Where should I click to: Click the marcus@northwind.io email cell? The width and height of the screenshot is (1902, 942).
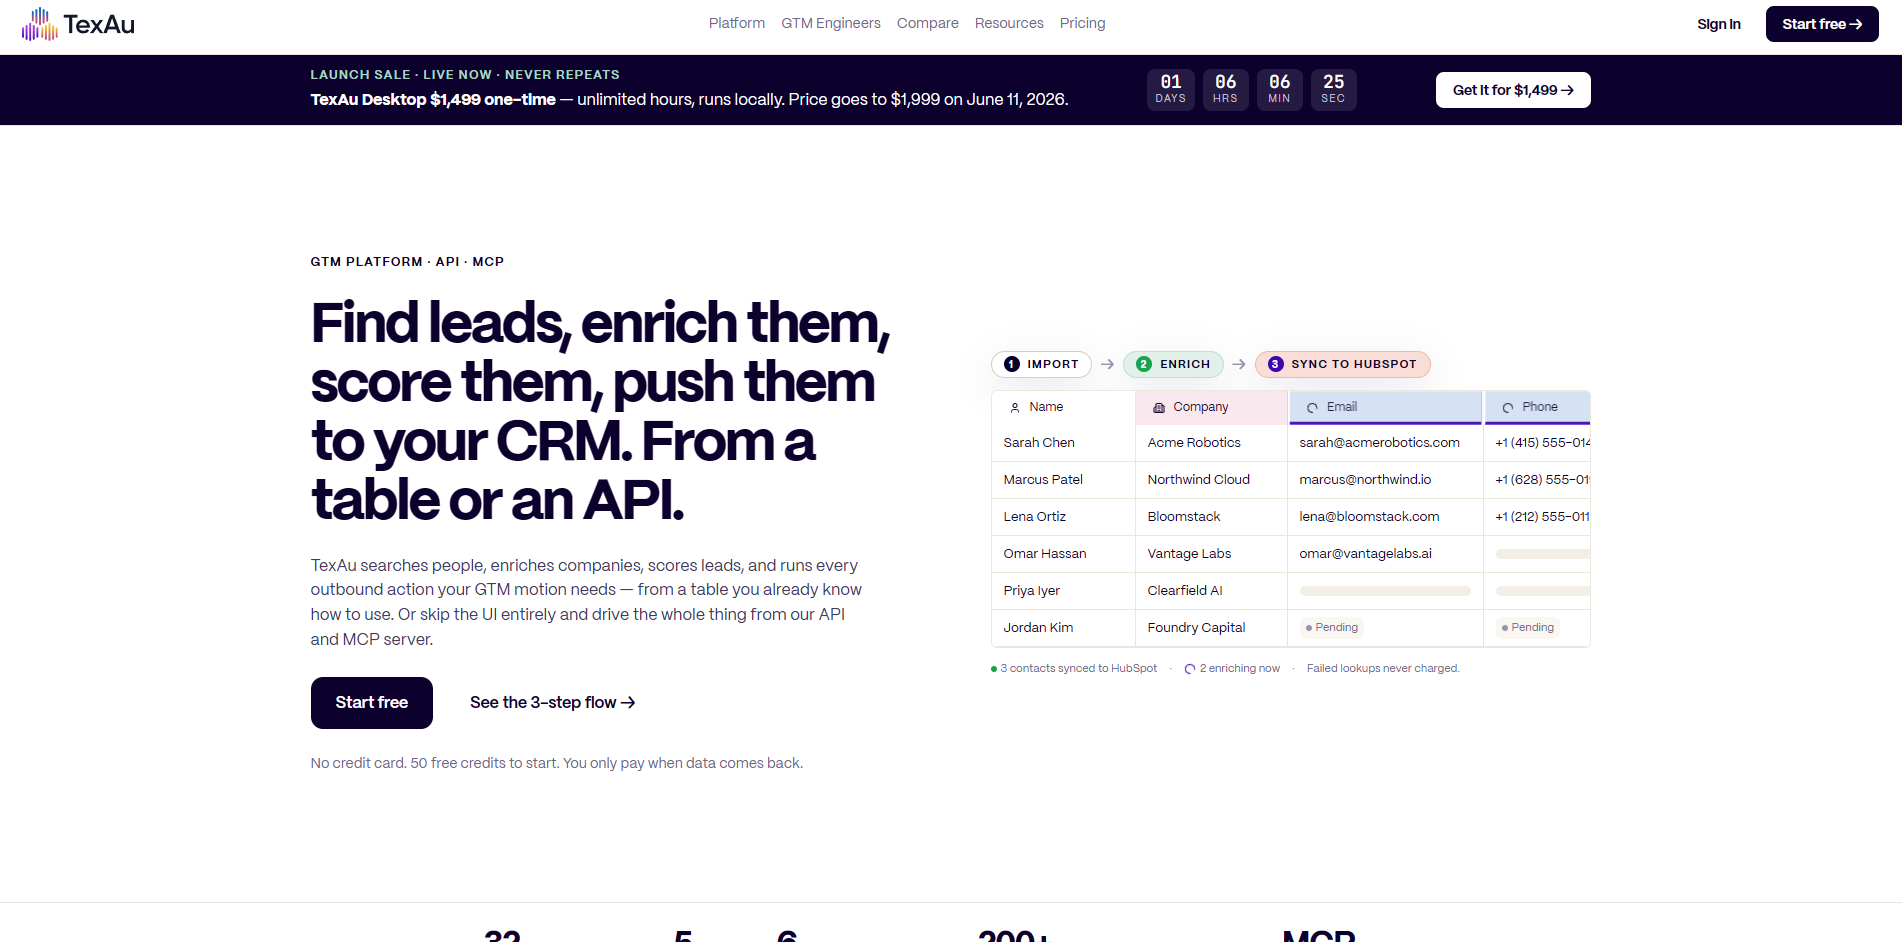pos(1385,480)
